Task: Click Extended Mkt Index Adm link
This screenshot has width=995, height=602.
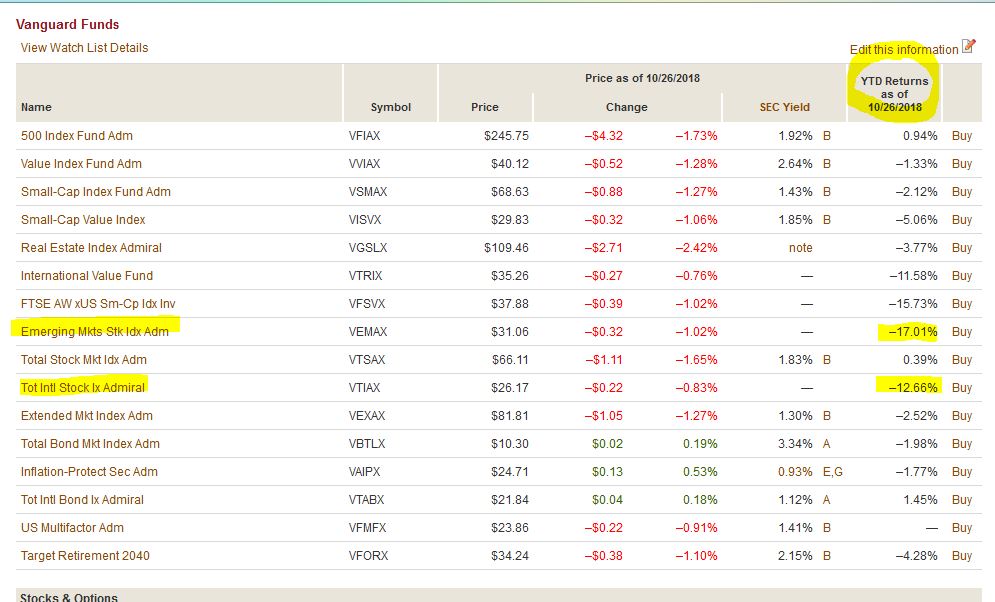Action: (x=87, y=416)
